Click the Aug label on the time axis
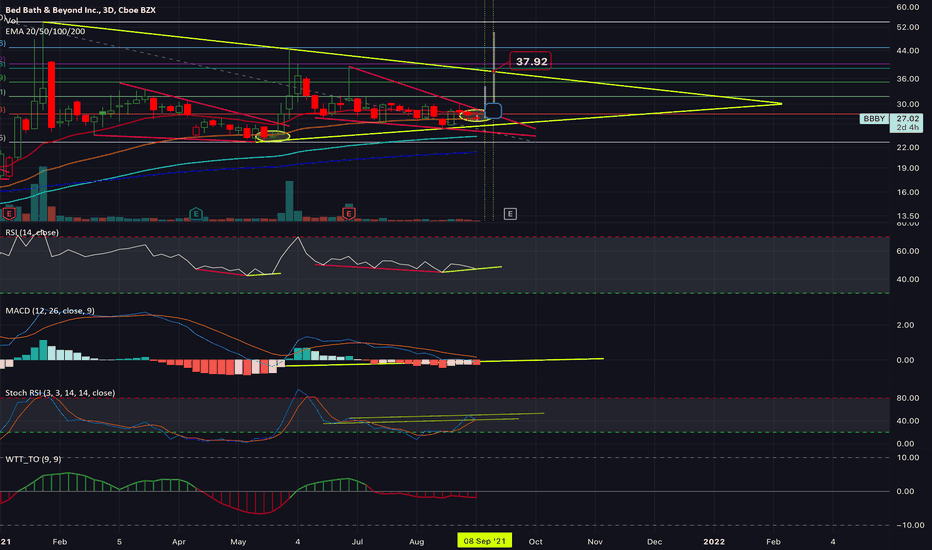Image resolution: width=932 pixels, height=550 pixels. click(x=417, y=542)
